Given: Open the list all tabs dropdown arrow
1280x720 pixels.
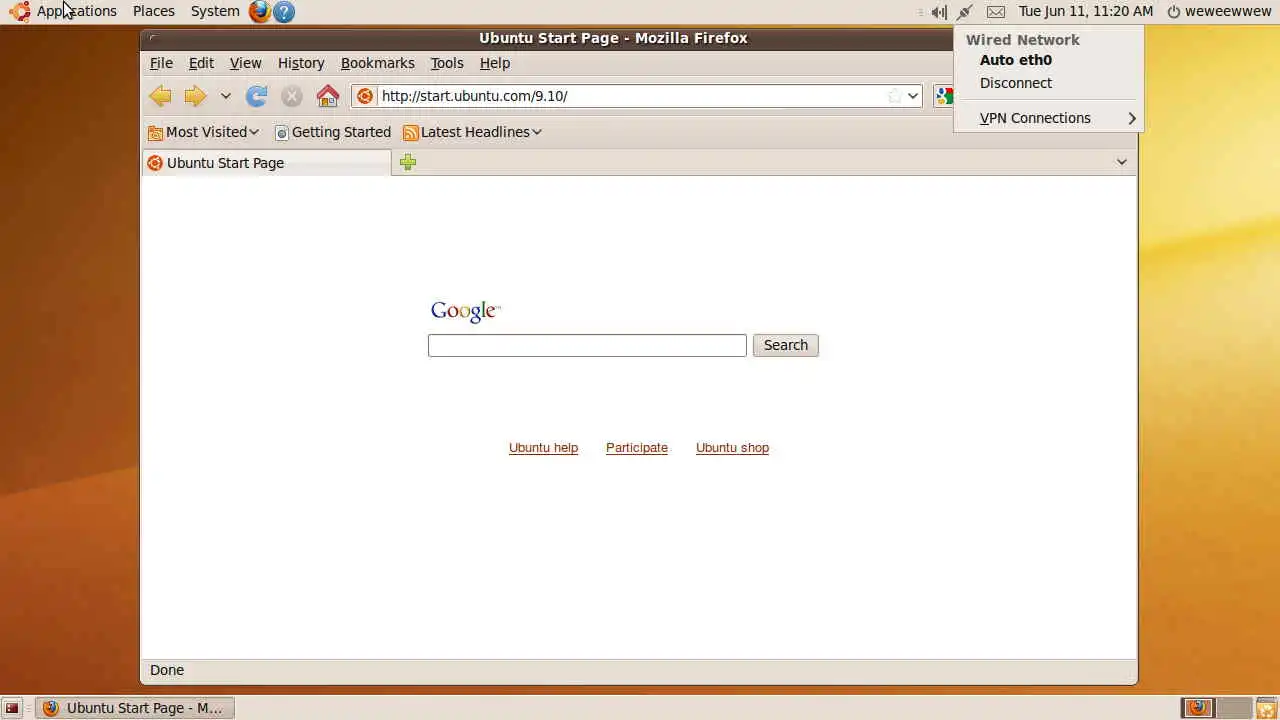Looking at the screenshot, I should (x=1121, y=163).
